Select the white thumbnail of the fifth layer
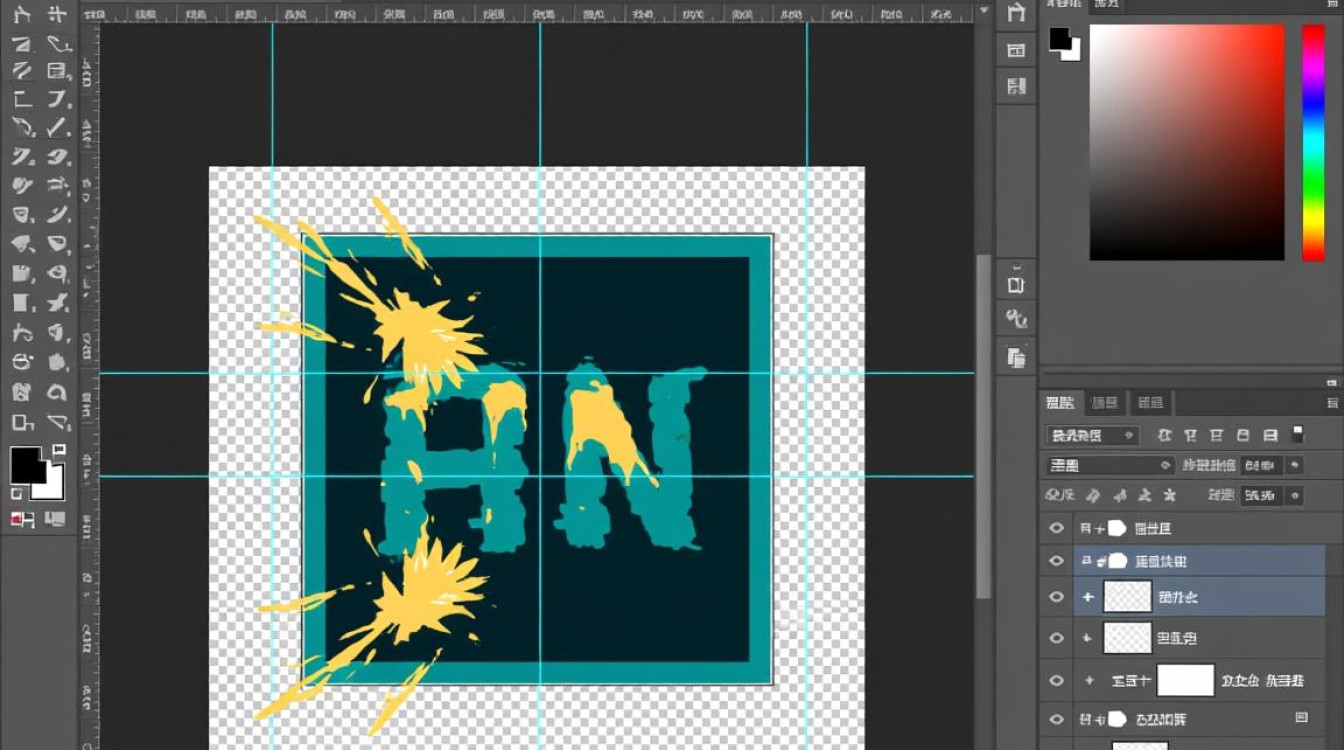1344x750 pixels. tap(1186, 680)
